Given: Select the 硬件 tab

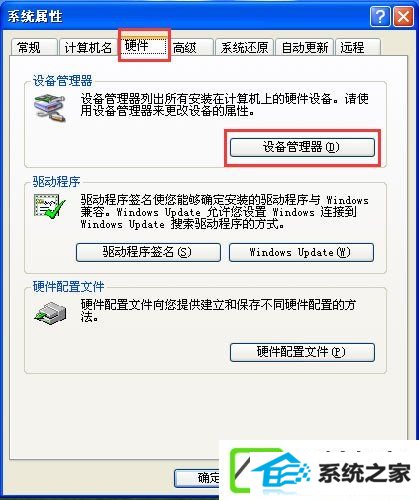Looking at the screenshot, I should pos(144,45).
